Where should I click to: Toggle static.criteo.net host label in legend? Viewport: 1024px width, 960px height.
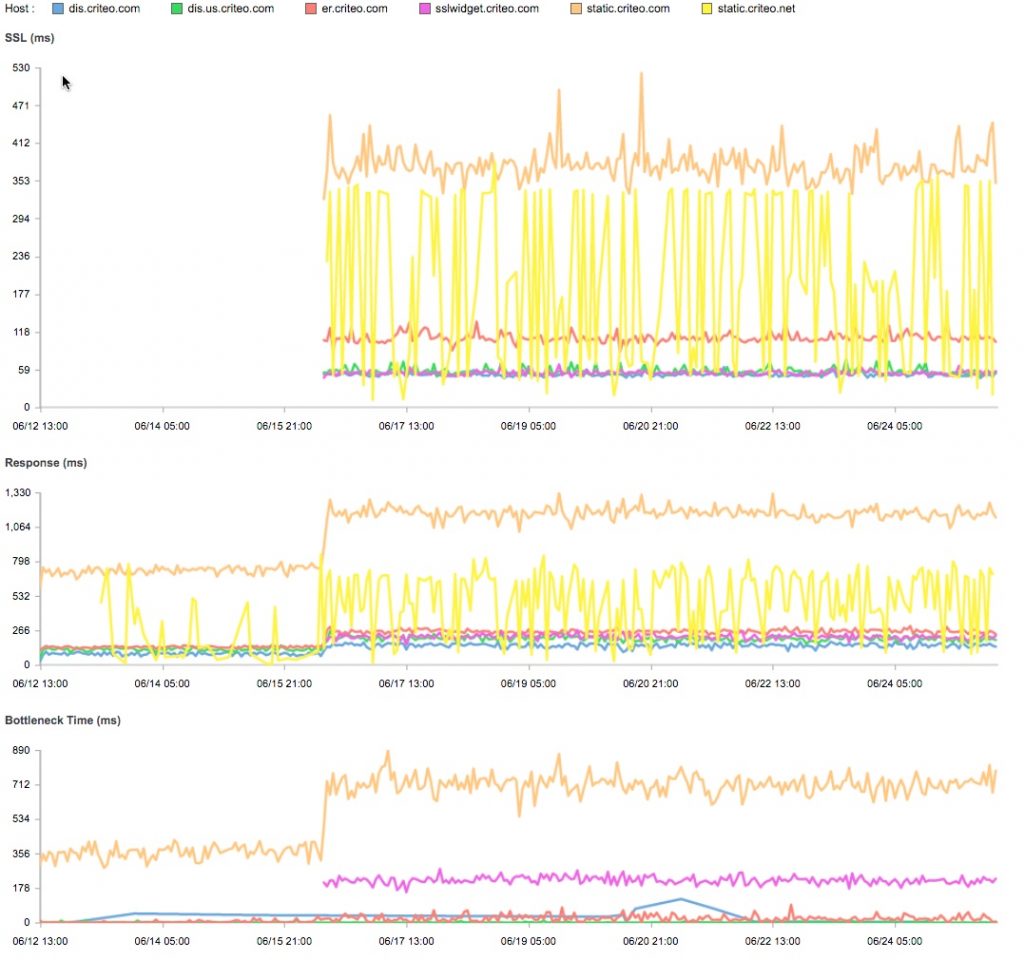point(756,9)
